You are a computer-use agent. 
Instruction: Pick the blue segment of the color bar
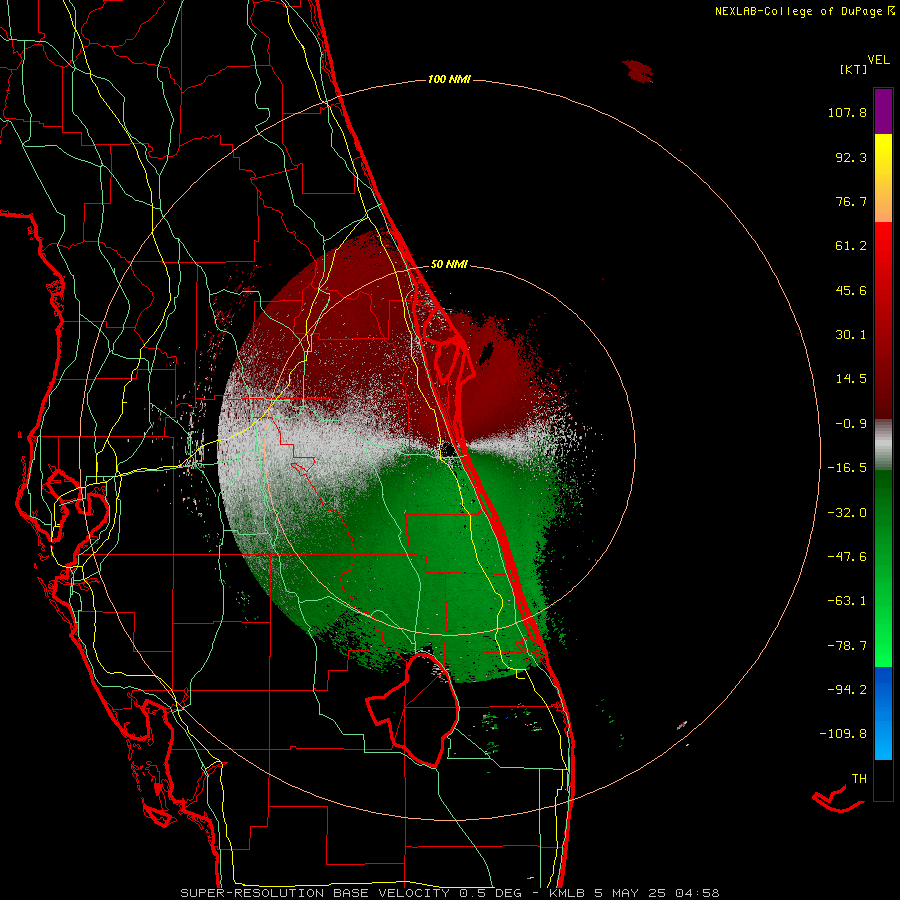[883, 713]
